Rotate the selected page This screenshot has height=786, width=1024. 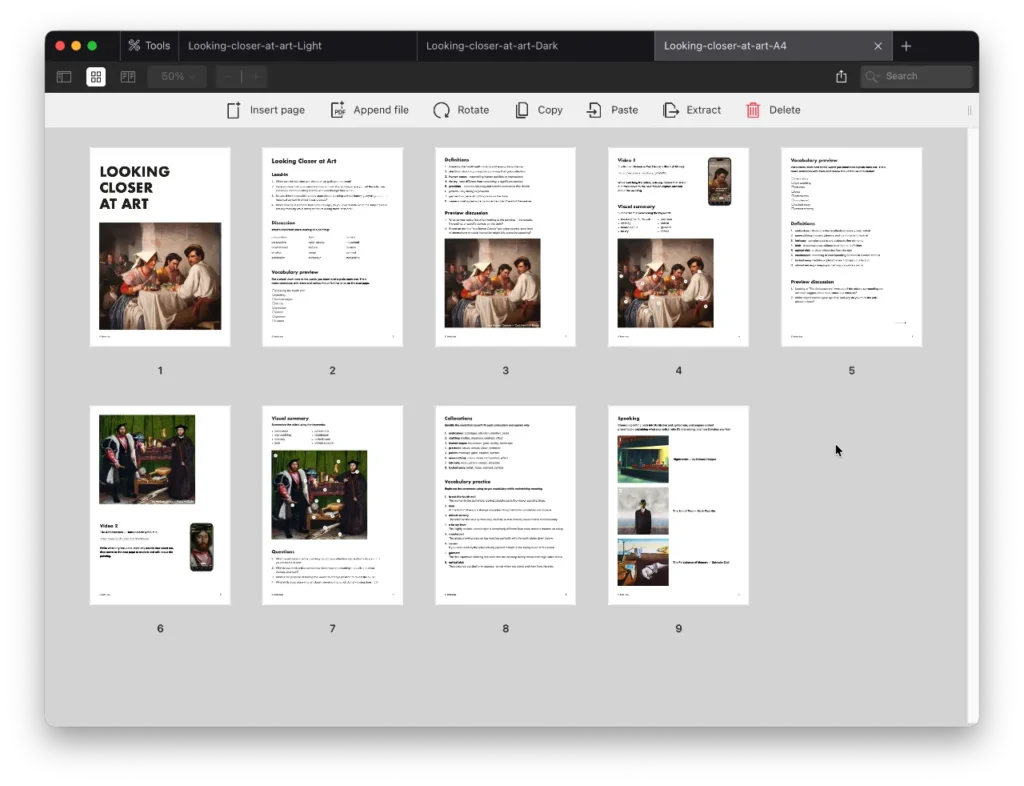(x=442, y=110)
